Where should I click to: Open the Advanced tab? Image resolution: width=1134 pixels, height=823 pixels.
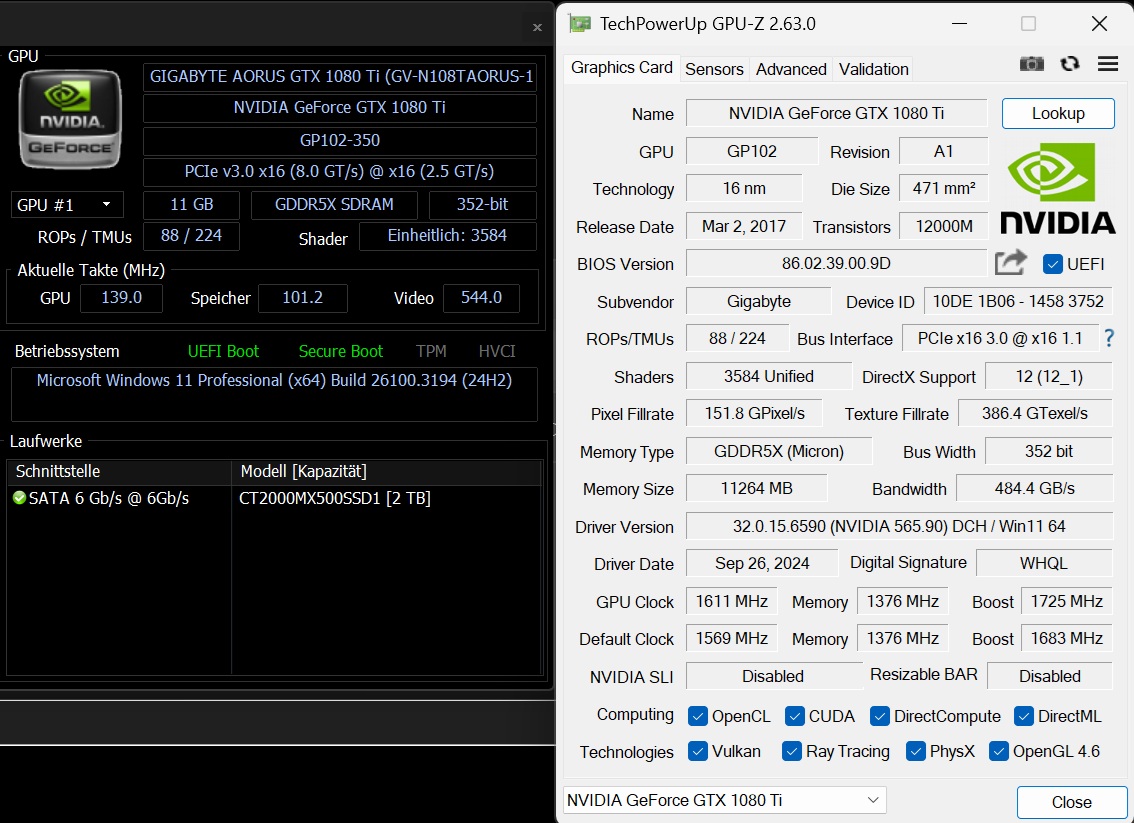coord(790,69)
